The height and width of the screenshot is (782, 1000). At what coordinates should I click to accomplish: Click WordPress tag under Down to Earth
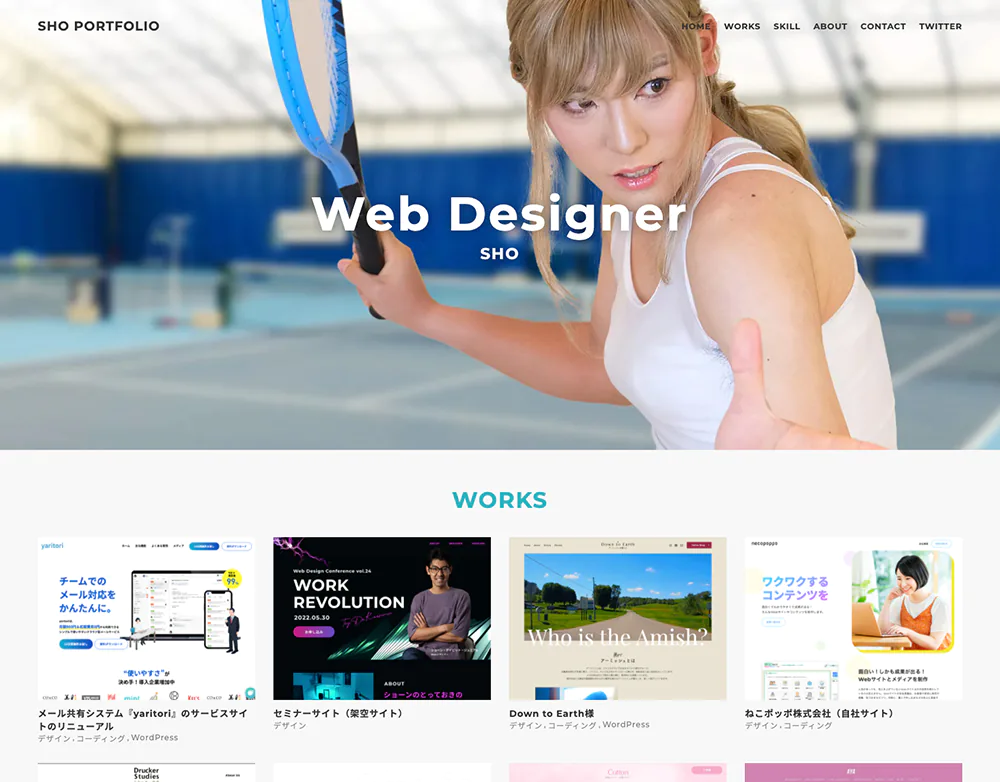pyautogui.click(x=625, y=725)
